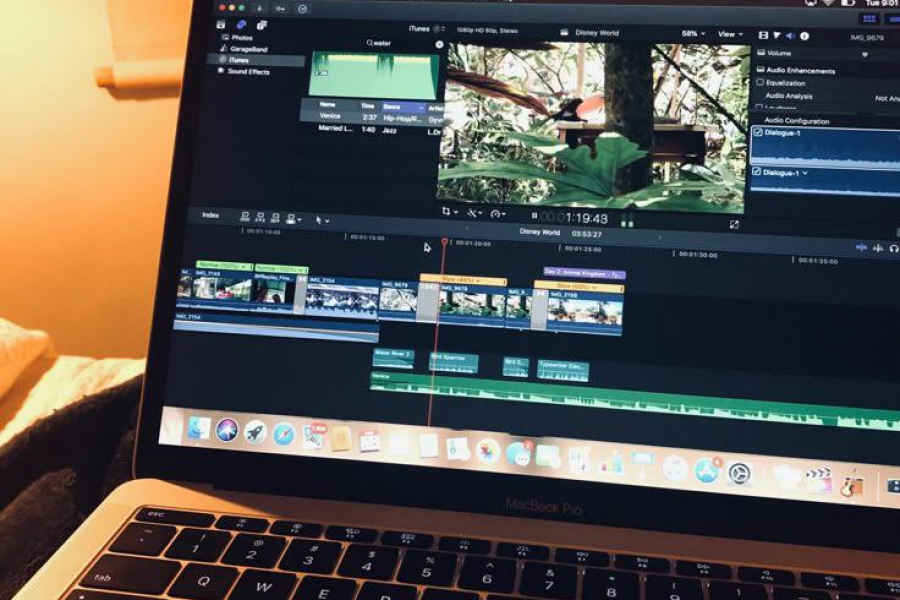This screenshot has width=900, height=600.
Task: Toggle video skimming icon in timeline
Action: (x=861, y=247)
